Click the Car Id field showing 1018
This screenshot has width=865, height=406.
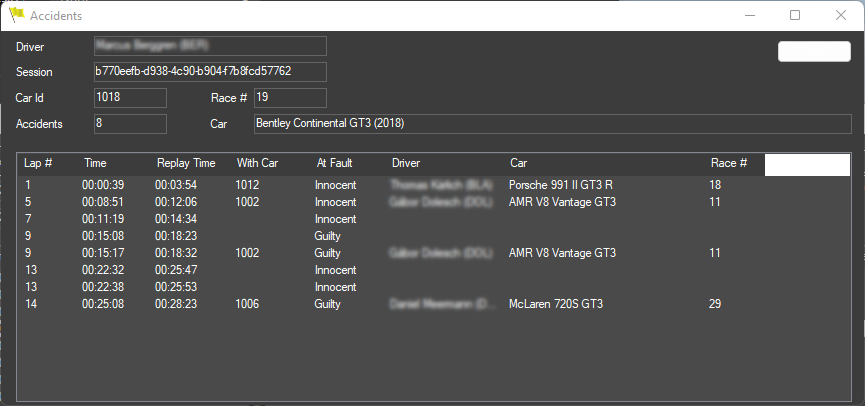point(129,97)
